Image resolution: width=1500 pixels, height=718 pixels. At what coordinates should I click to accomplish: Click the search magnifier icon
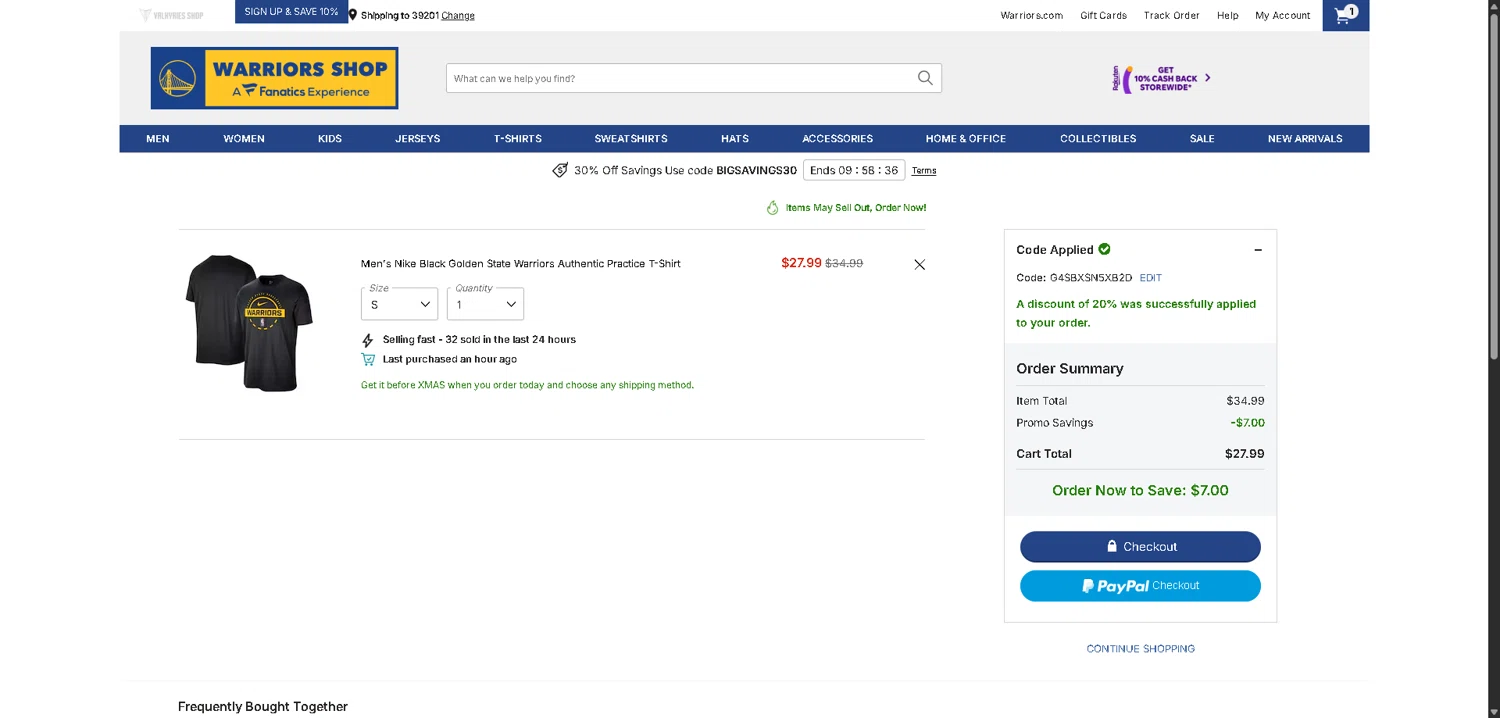925,78
